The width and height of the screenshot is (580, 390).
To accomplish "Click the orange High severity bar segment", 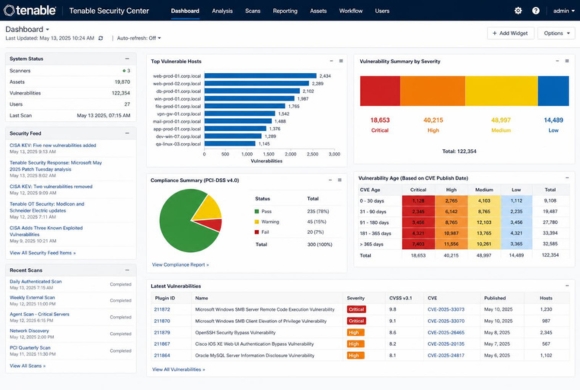I will [432, 91].
